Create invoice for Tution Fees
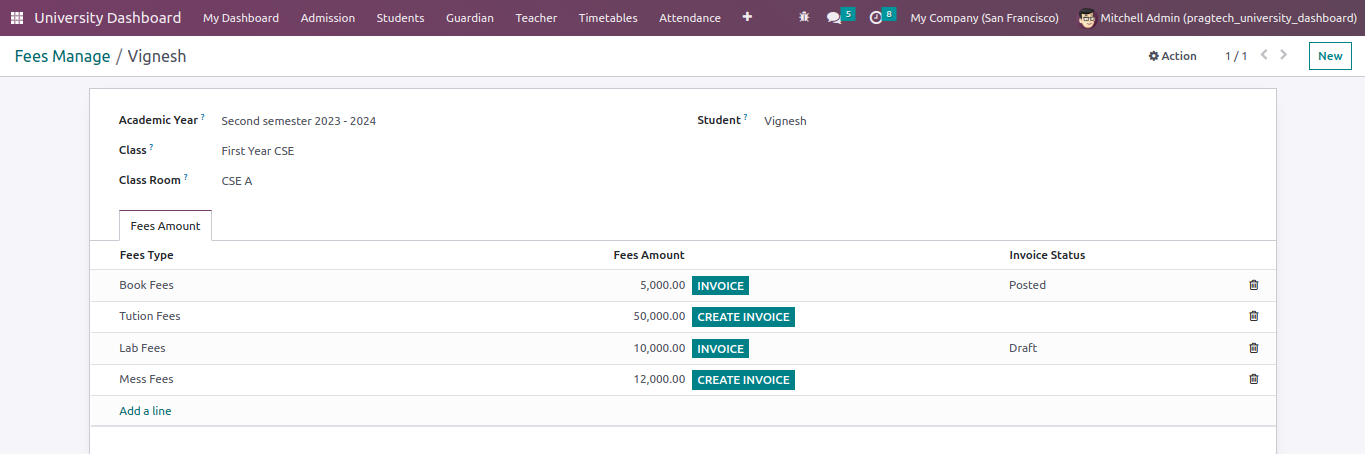The image size is (1365, 454). pyautogui.click(x=743, y=317)
